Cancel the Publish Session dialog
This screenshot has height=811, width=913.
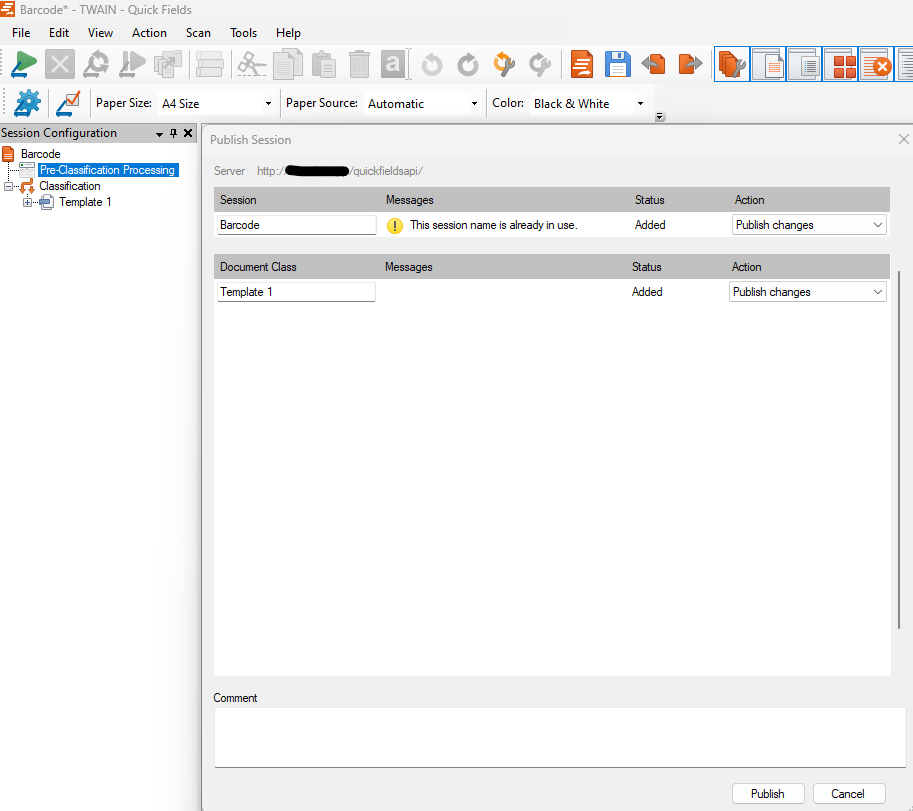848,793
